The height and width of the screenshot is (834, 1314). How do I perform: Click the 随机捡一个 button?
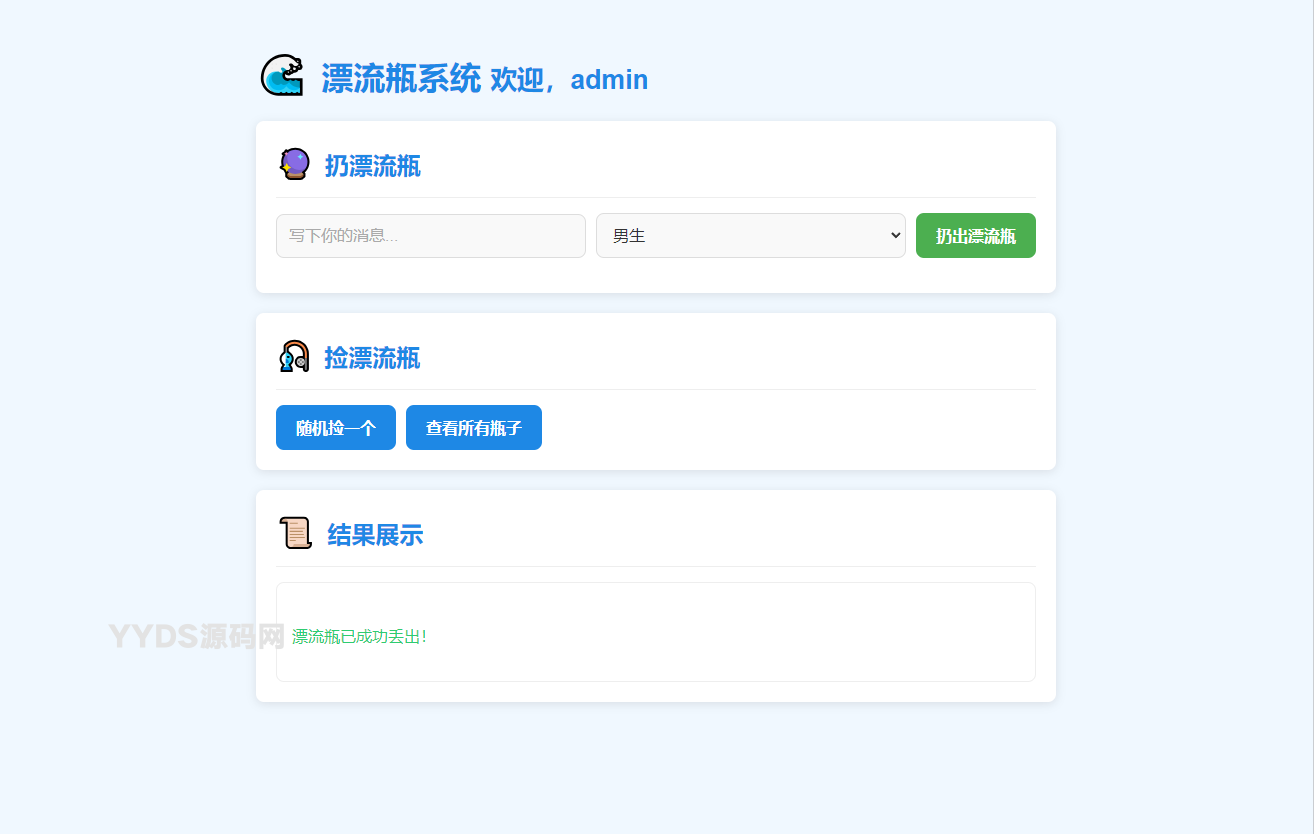coord(336,428)
